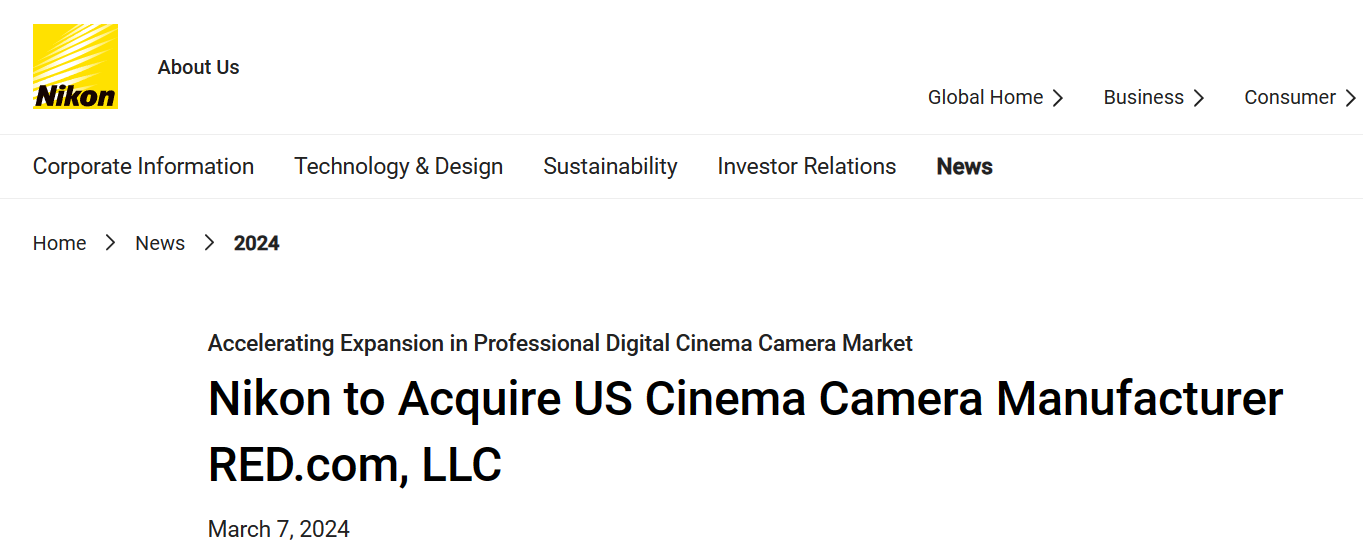
Task: Open the Business site link
Action: coord(1143,97)
